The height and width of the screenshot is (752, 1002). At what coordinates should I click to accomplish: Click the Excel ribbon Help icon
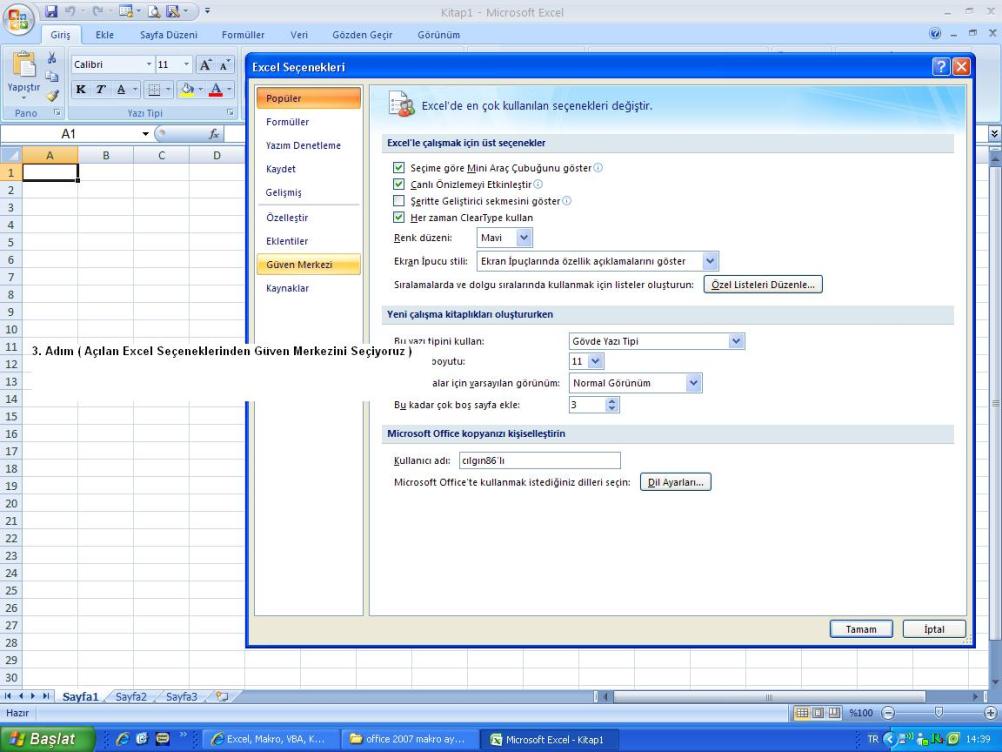coord(935,34)
